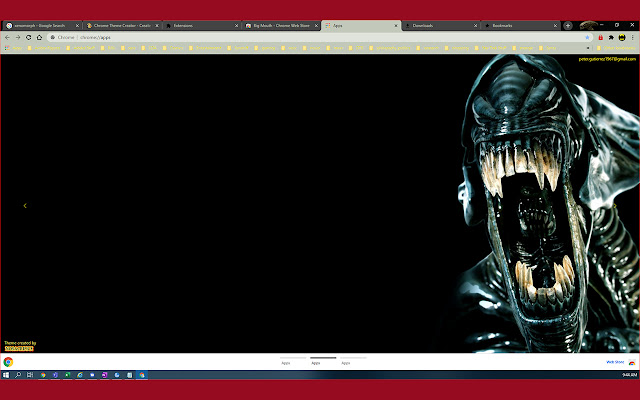Show next apps page with right chevron

click(615, 206)
